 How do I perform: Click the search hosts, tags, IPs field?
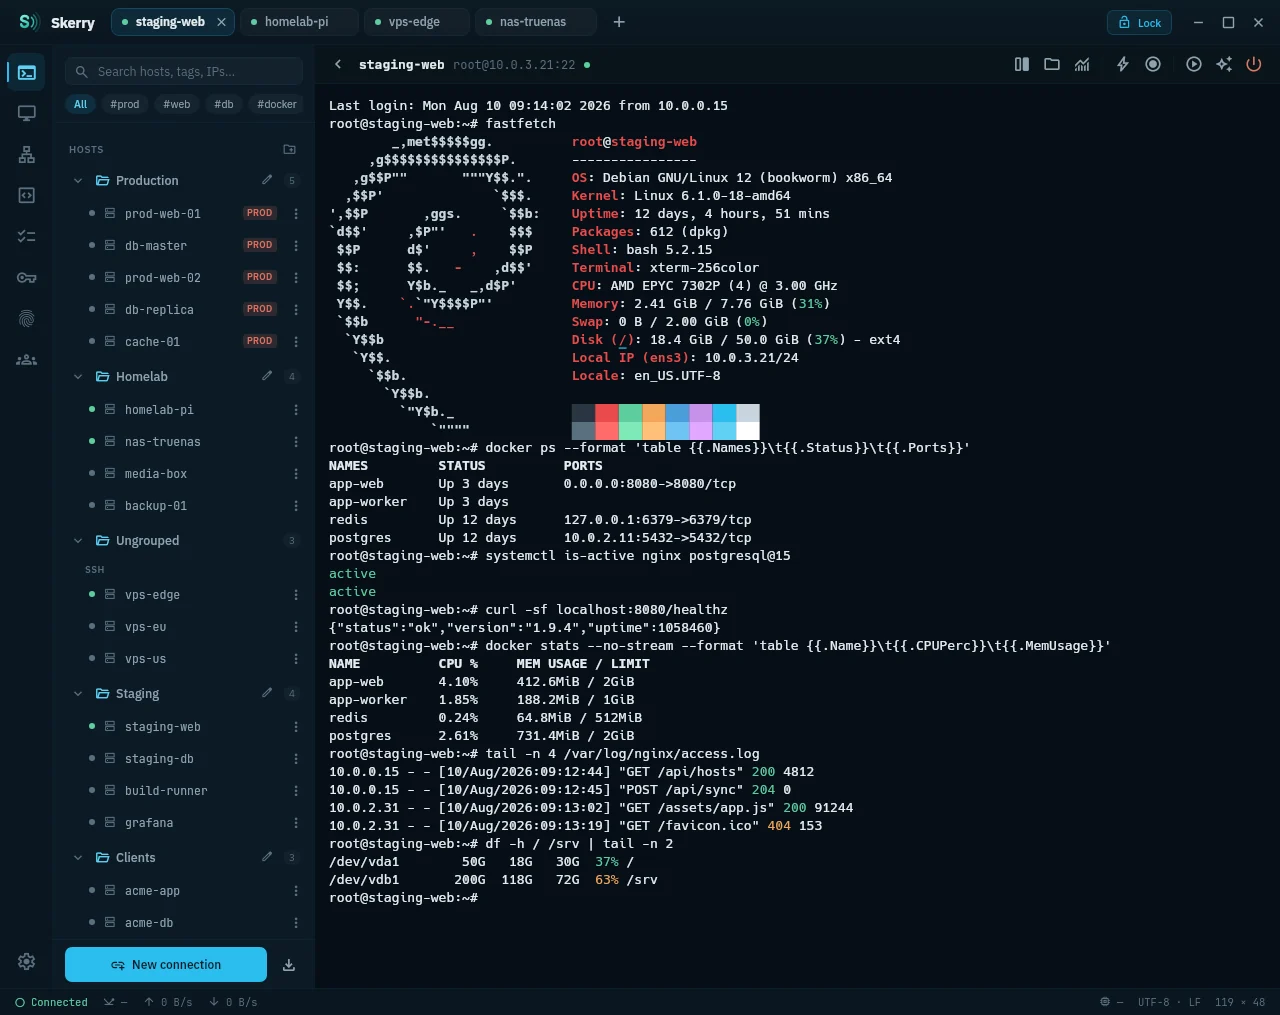click(184, 71)
